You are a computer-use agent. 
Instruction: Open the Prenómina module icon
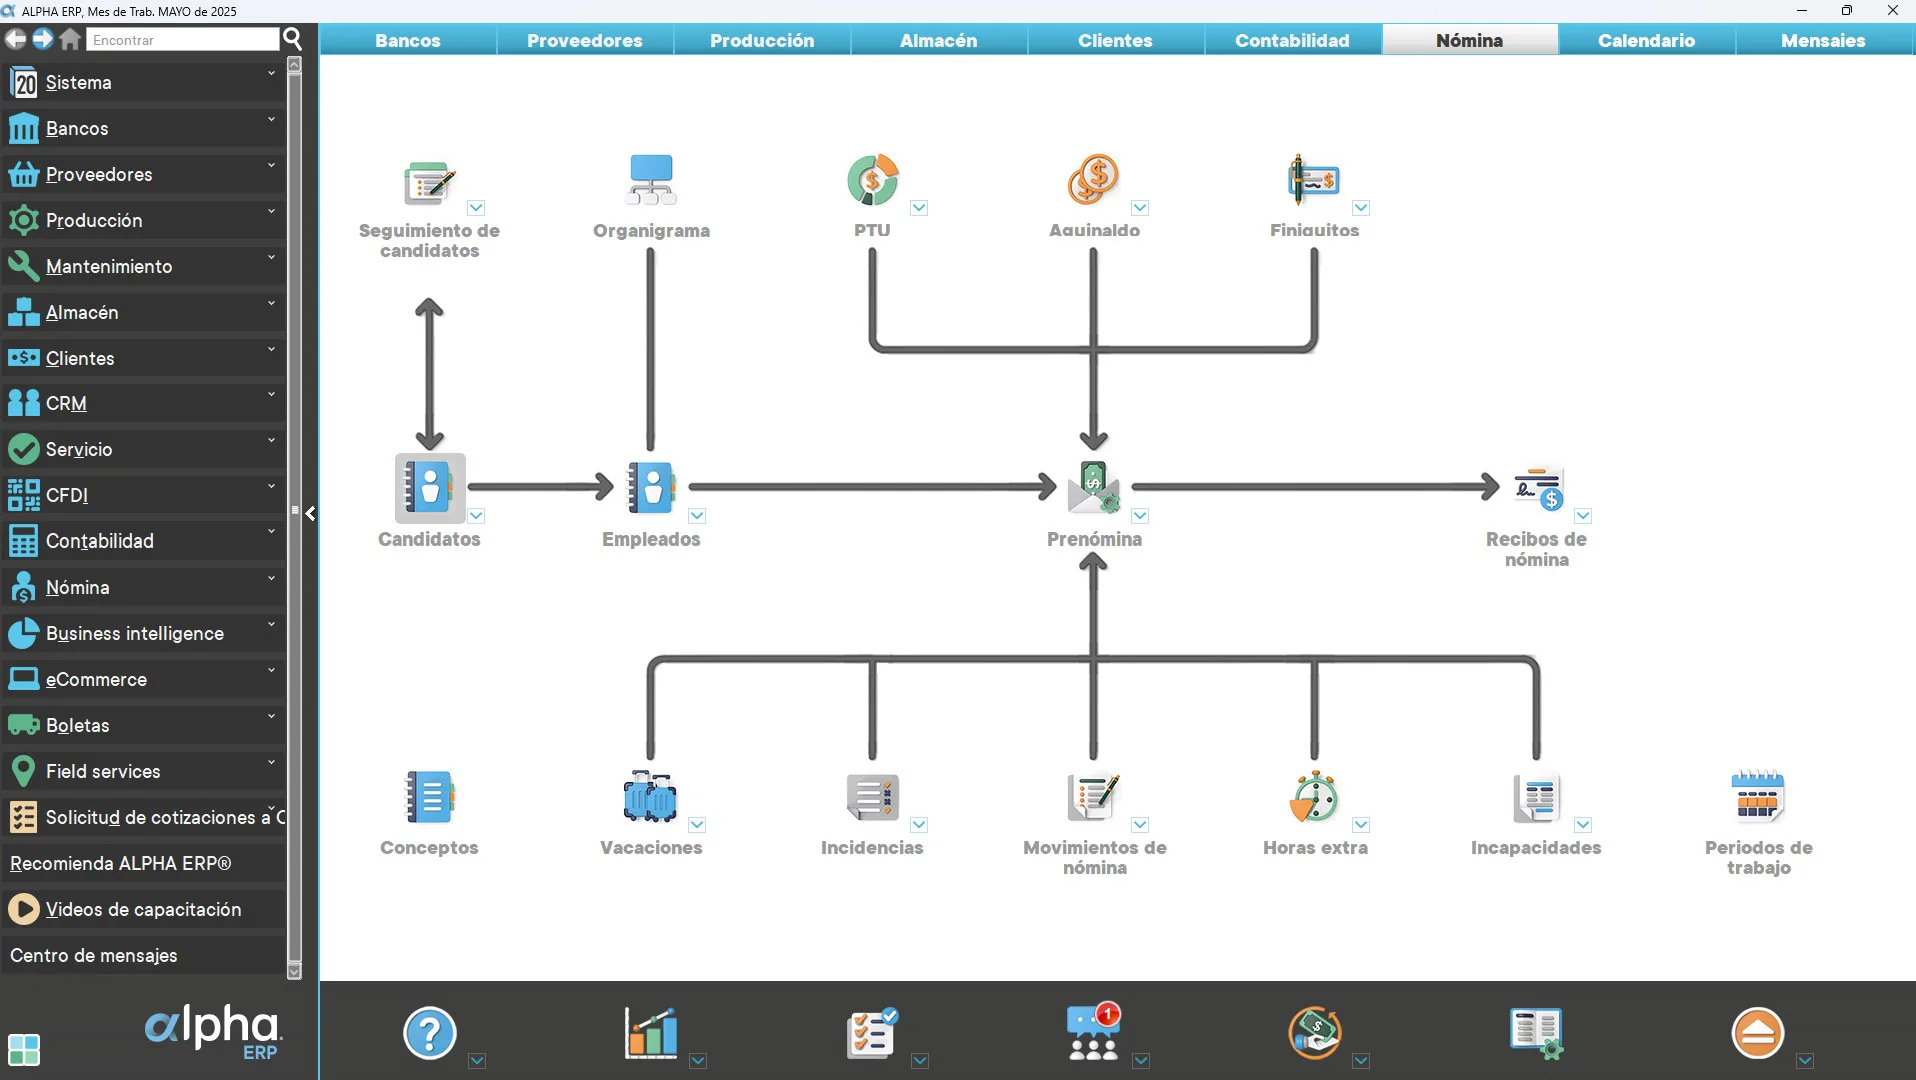(x=1094, y=487)
